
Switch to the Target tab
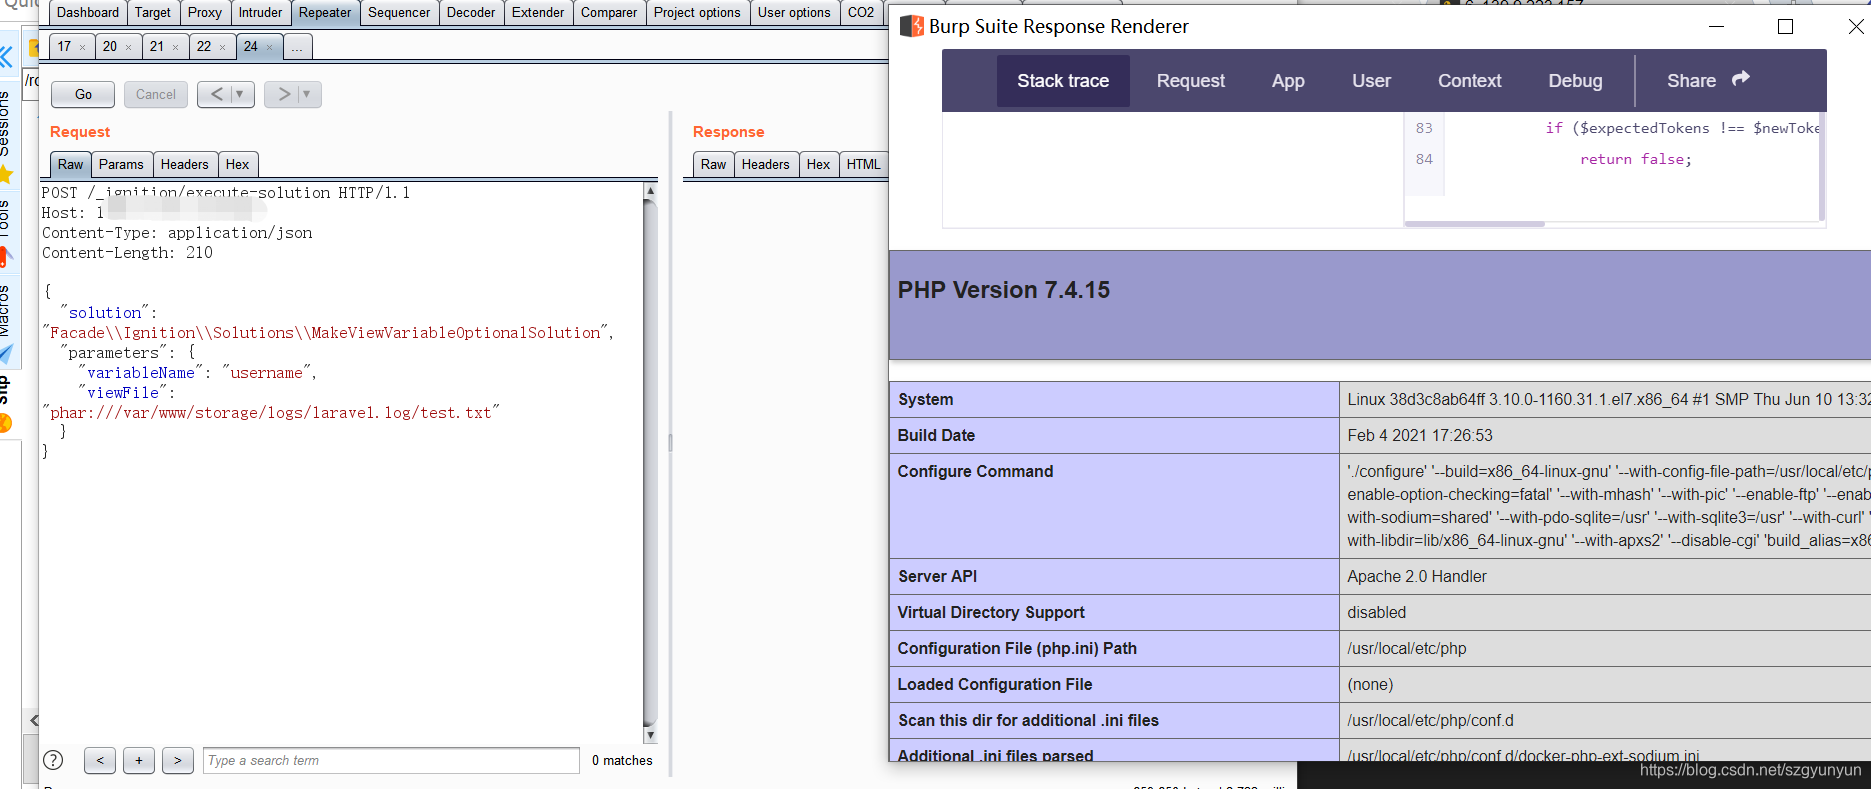pyautogui.click(x=153, y=13)
